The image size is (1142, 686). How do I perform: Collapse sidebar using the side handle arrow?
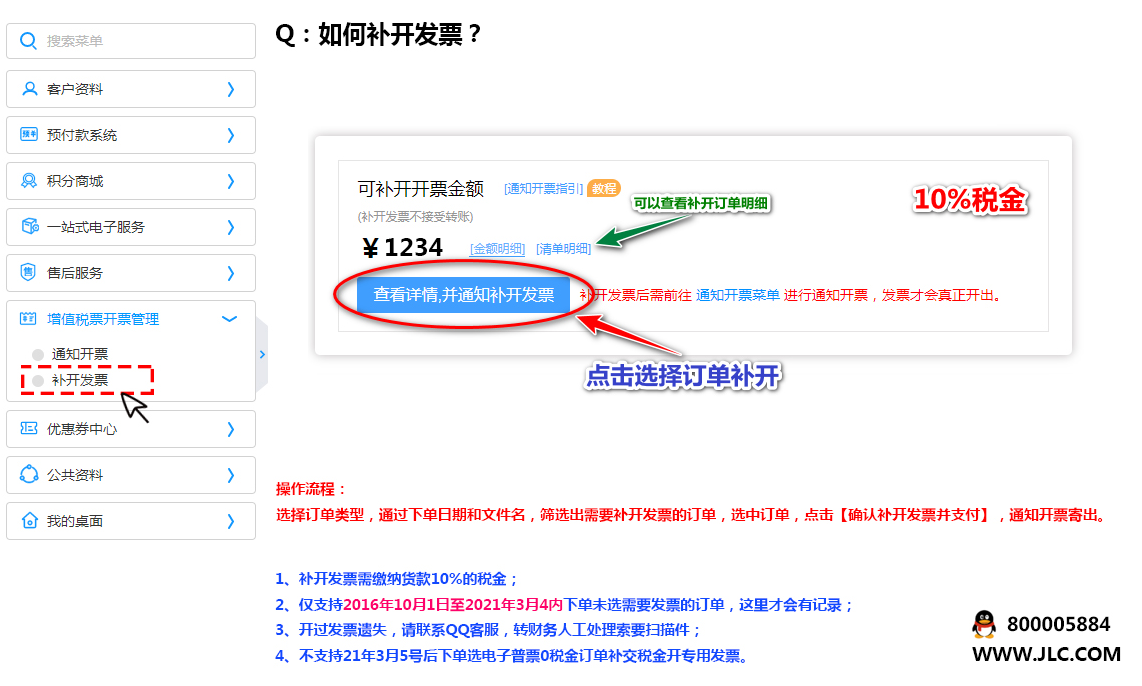click(x=262, y=354)
